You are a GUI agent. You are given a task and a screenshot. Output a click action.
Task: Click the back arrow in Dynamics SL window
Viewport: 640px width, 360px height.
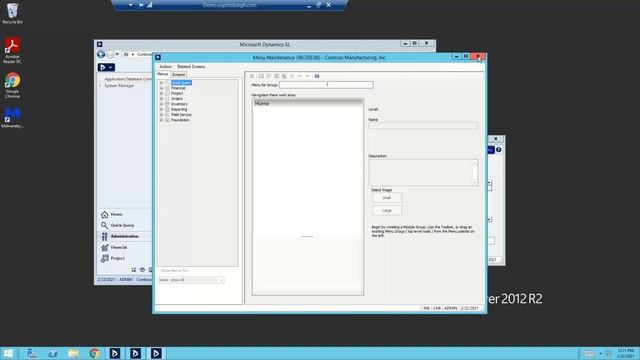[101, 54]
